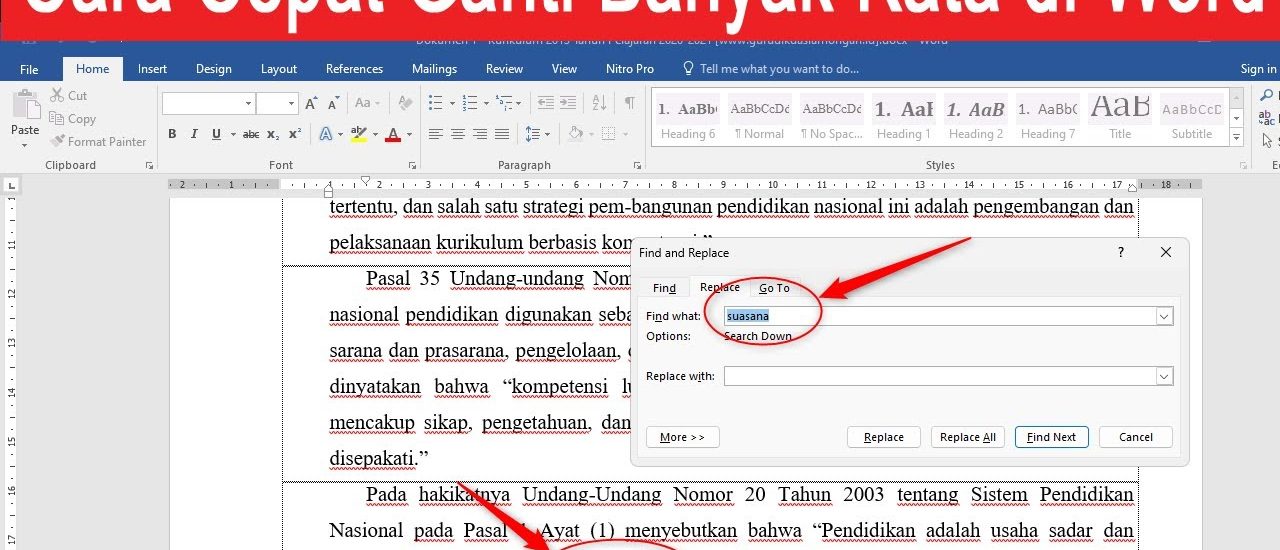The image size is (1280, 550).
Task: Click the Shading paint bucket
Action: (575, 134)
